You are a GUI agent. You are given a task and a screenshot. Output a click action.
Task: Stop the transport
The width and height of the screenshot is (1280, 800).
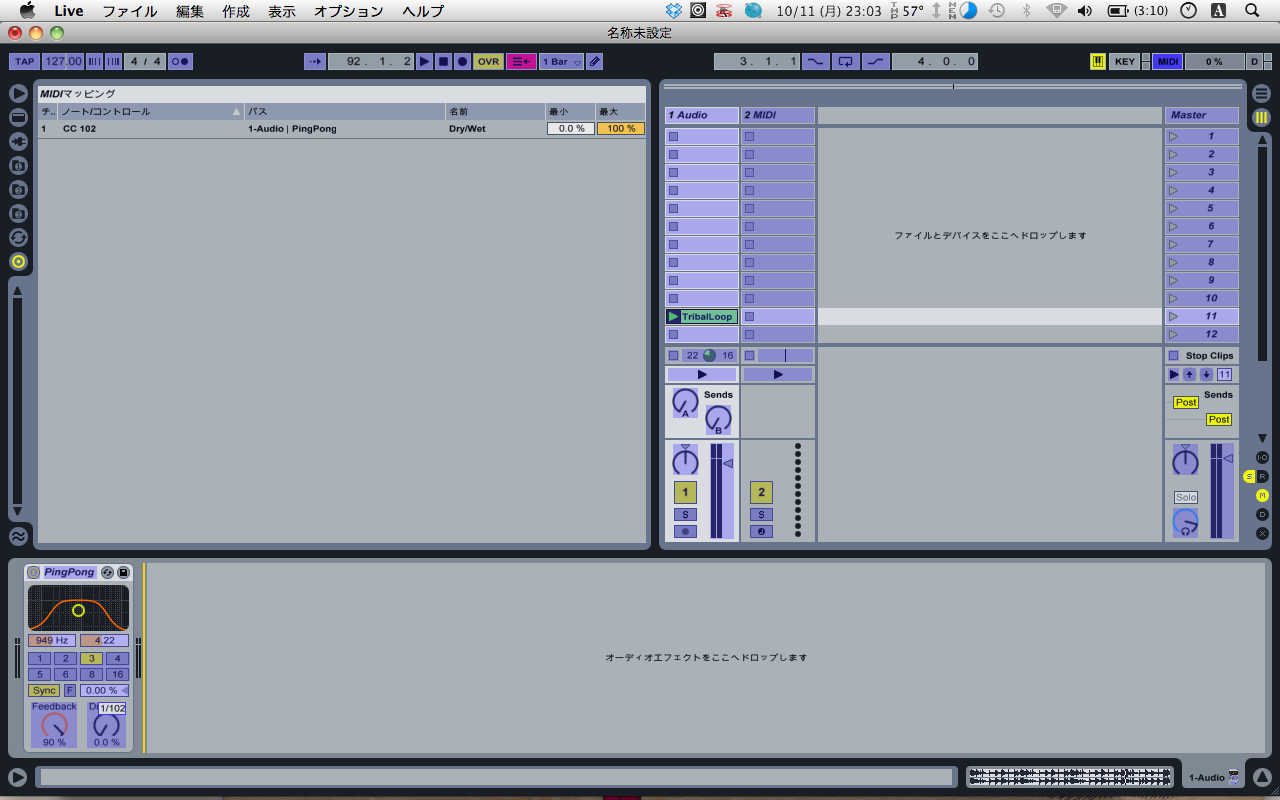(x=443, y=62)
